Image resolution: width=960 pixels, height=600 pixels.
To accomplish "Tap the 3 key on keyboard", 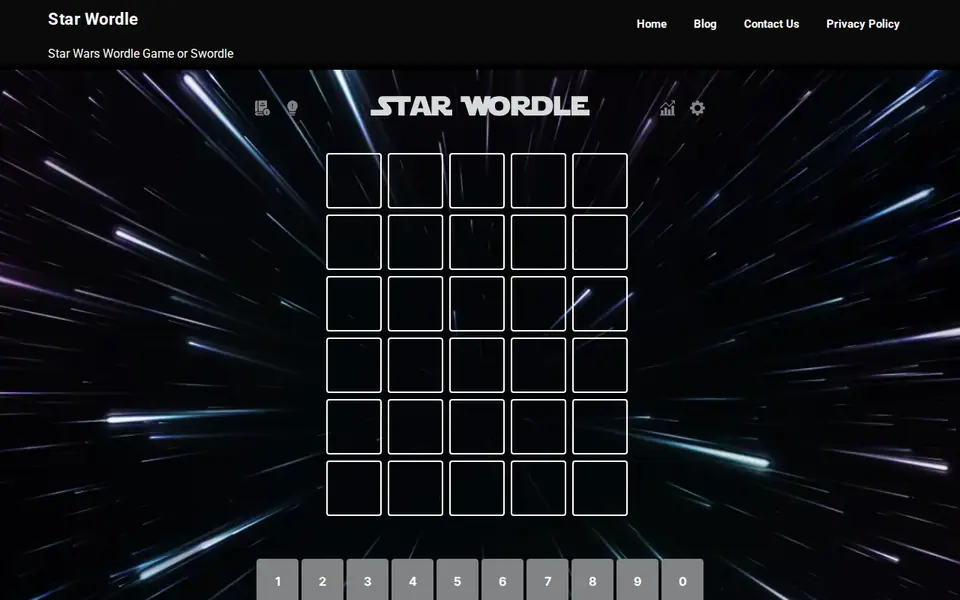I will tap(367, 580).
